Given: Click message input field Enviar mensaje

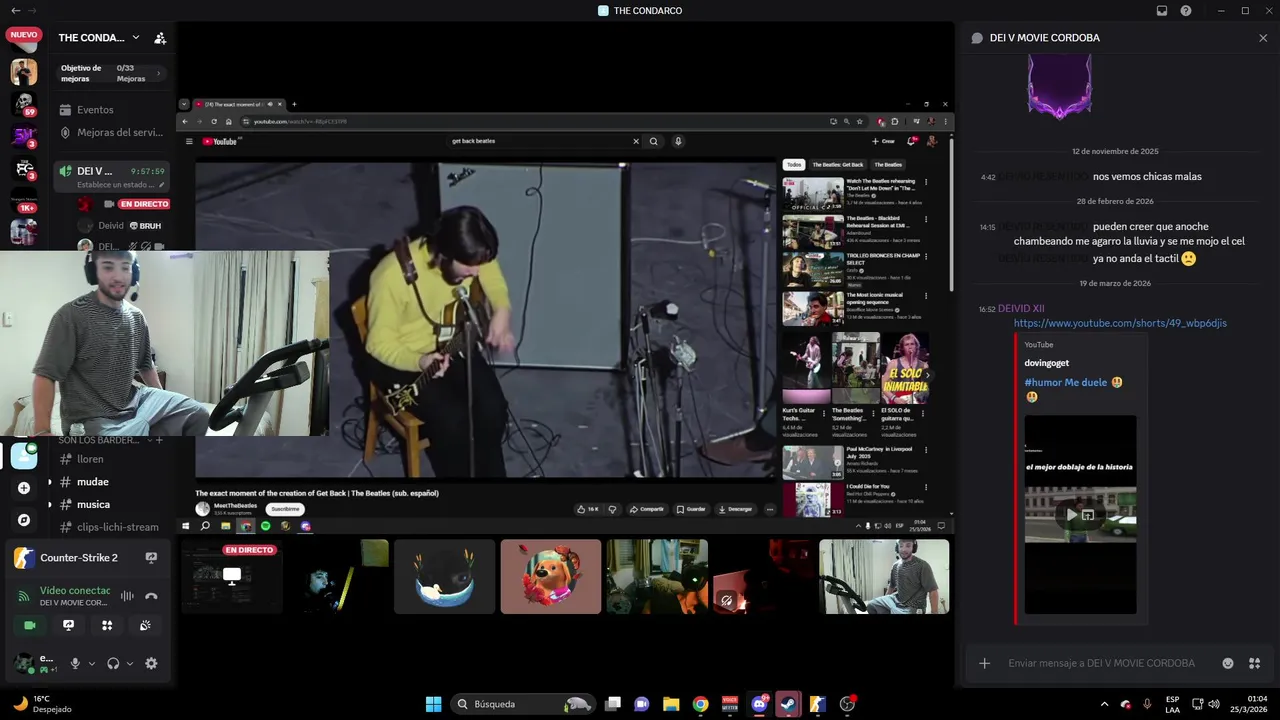Looking at the screenshot, I should (x=1101, y=663).
